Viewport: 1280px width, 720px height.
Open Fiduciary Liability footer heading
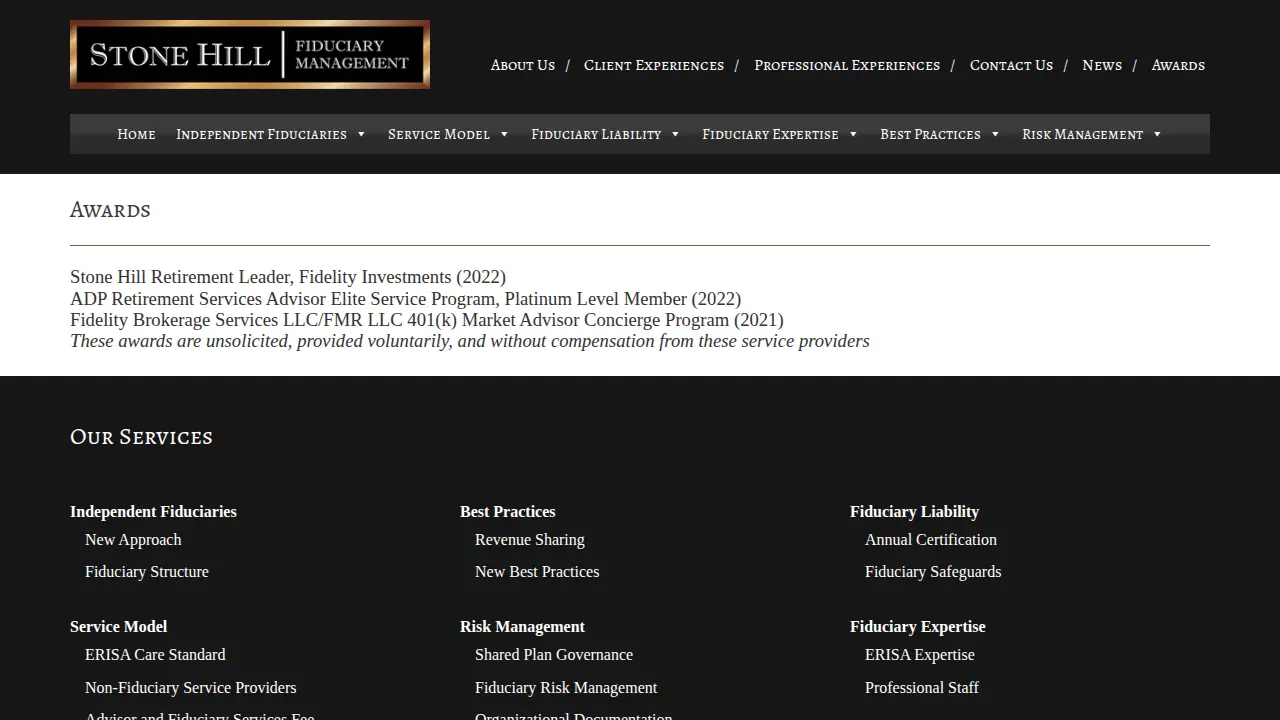(x=914, y=511)
